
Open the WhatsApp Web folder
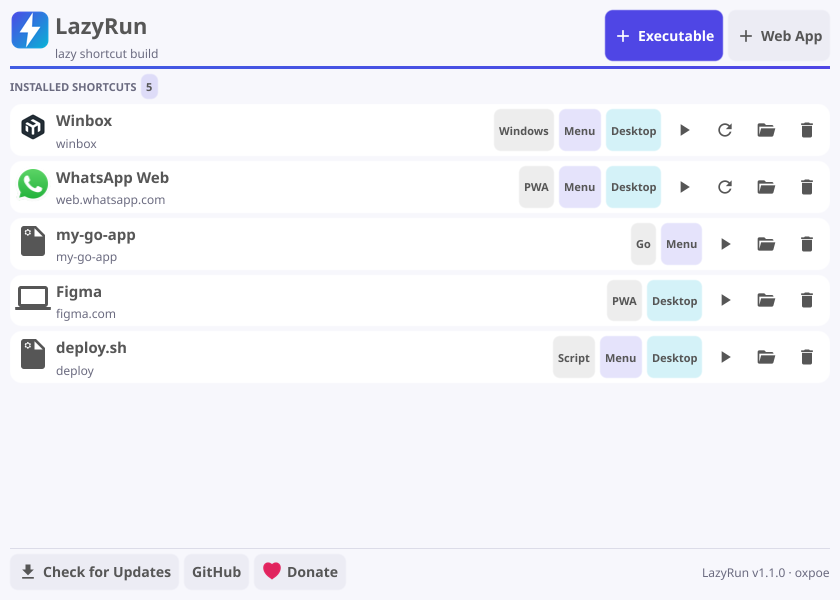pos(766,187)
